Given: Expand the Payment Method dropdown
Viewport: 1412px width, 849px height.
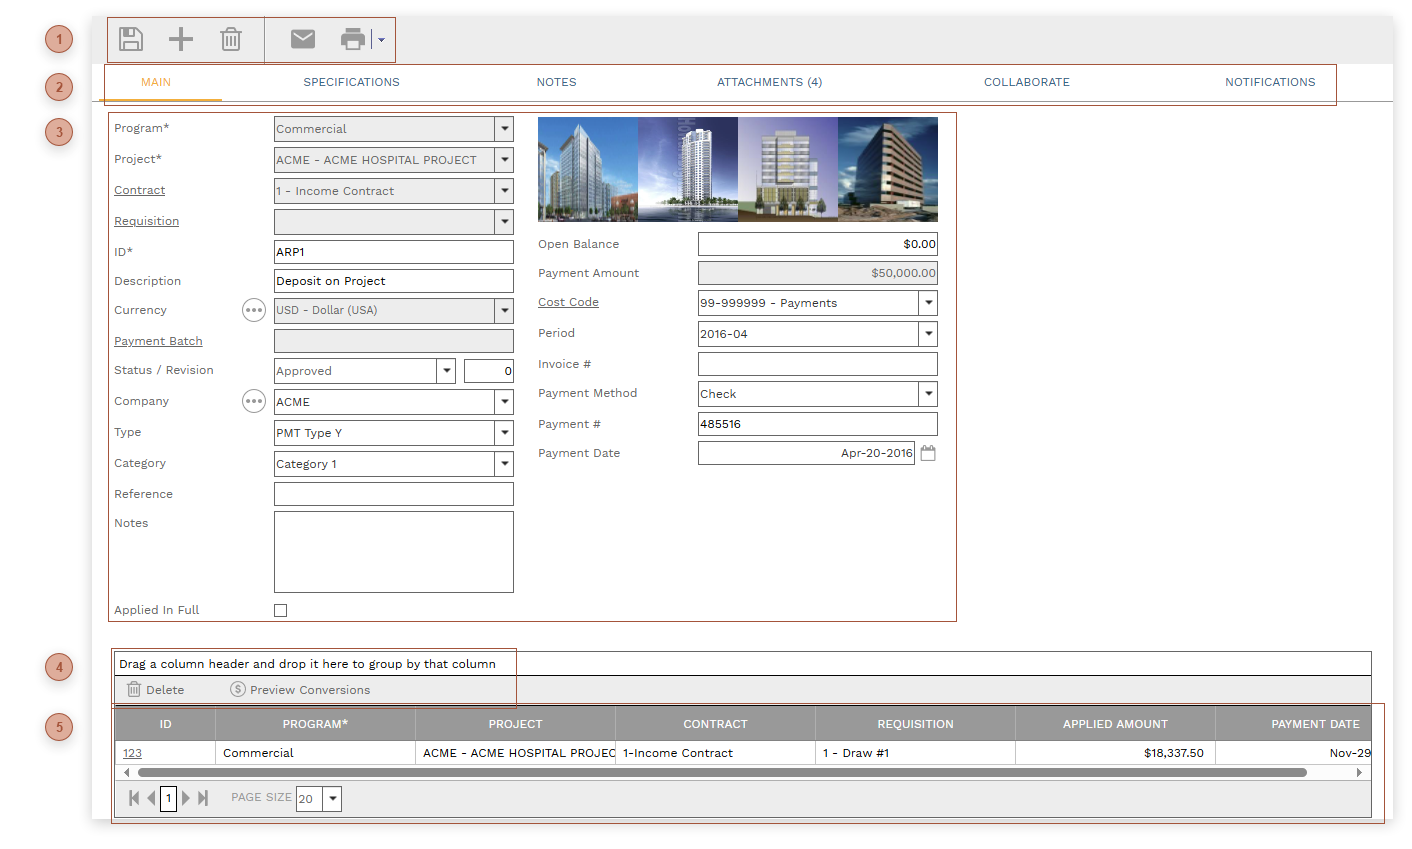Looking at the screenshot, I should (928, 393).
